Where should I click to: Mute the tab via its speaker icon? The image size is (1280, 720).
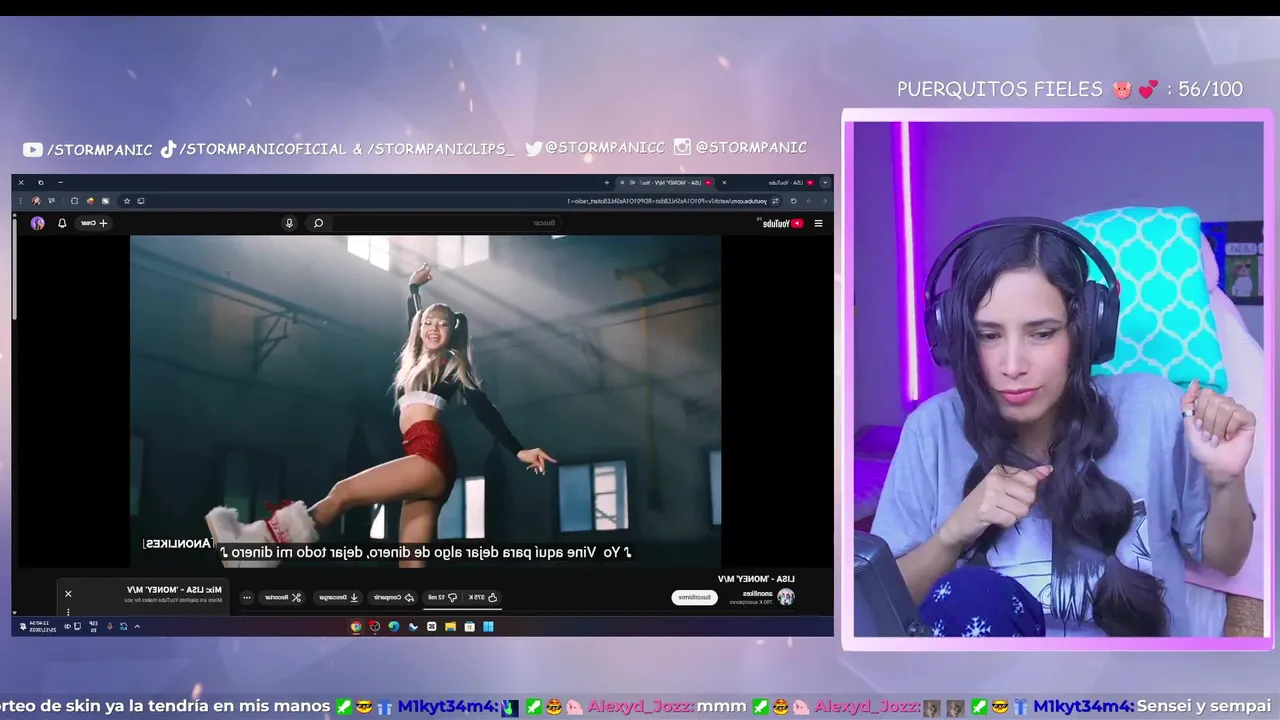click(x=632, y=183)
